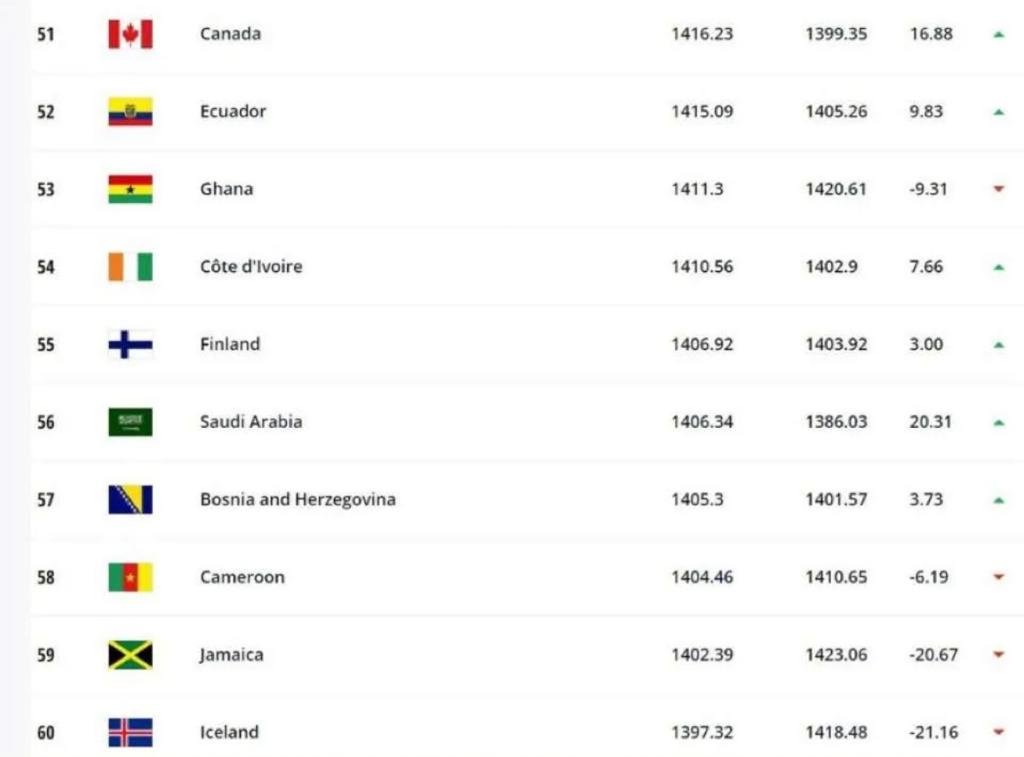
Task: Select the Ecuador flag icon
Action: (x=130, y=112)
